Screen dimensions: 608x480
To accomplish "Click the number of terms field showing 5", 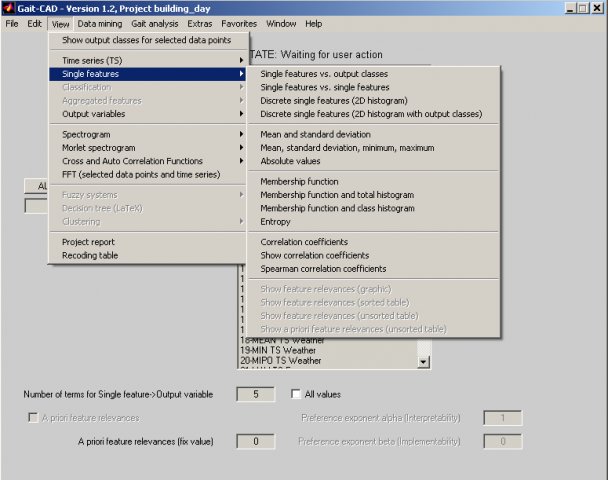I will [x=256, y=394].
